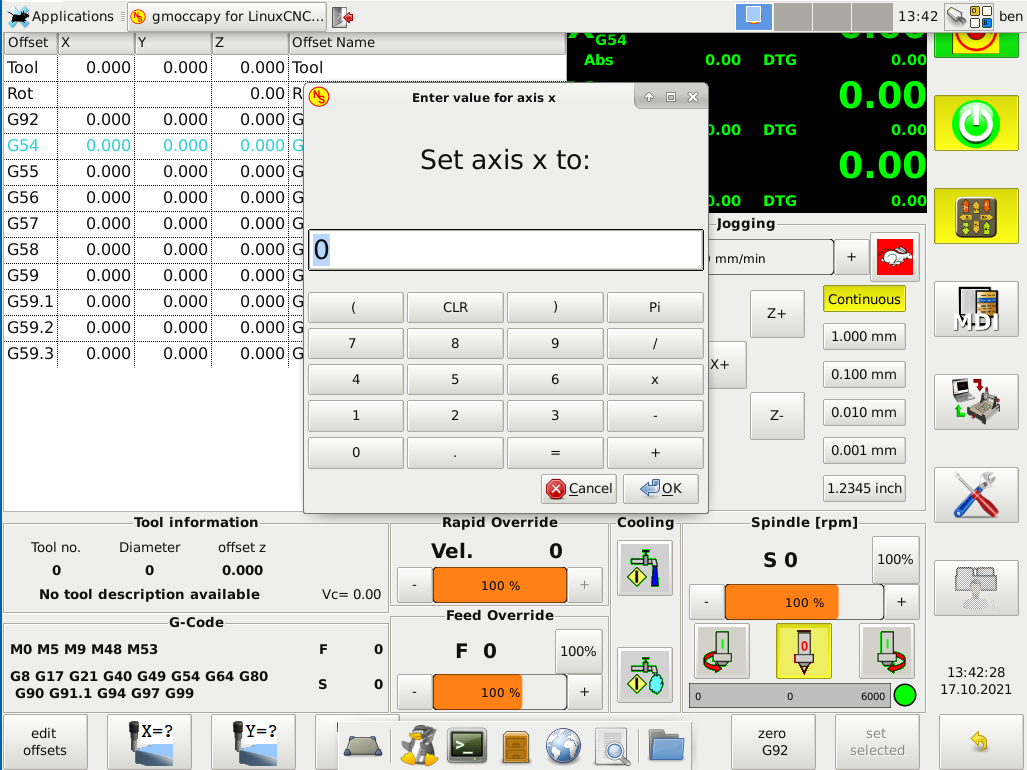1027x770 pixels.
Task: Open the file cabinet dock icon
Action: (515, 746)
